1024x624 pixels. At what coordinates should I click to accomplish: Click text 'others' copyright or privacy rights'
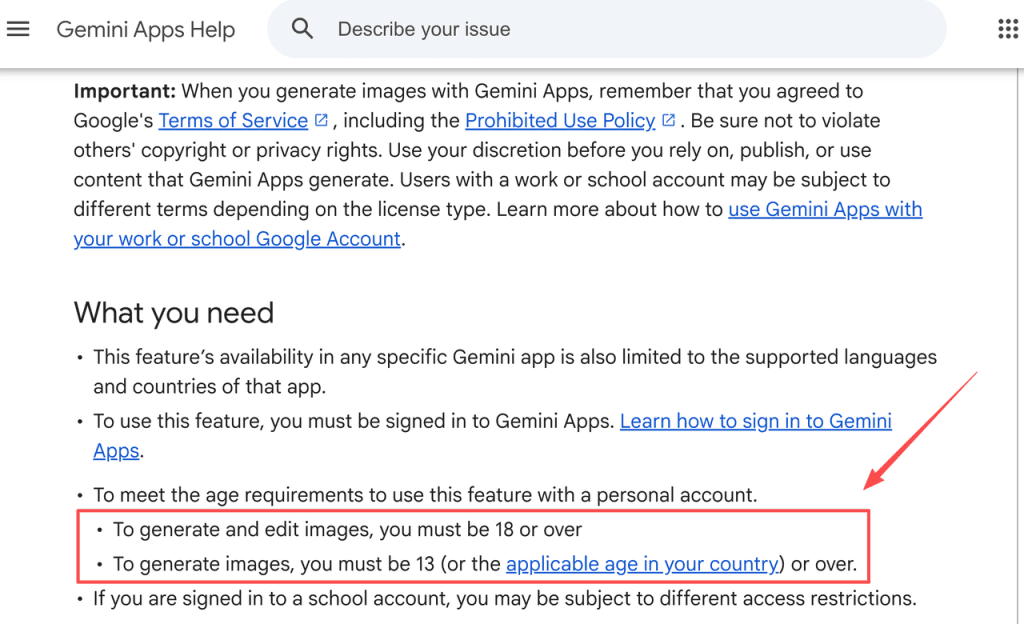coord(228,151)
